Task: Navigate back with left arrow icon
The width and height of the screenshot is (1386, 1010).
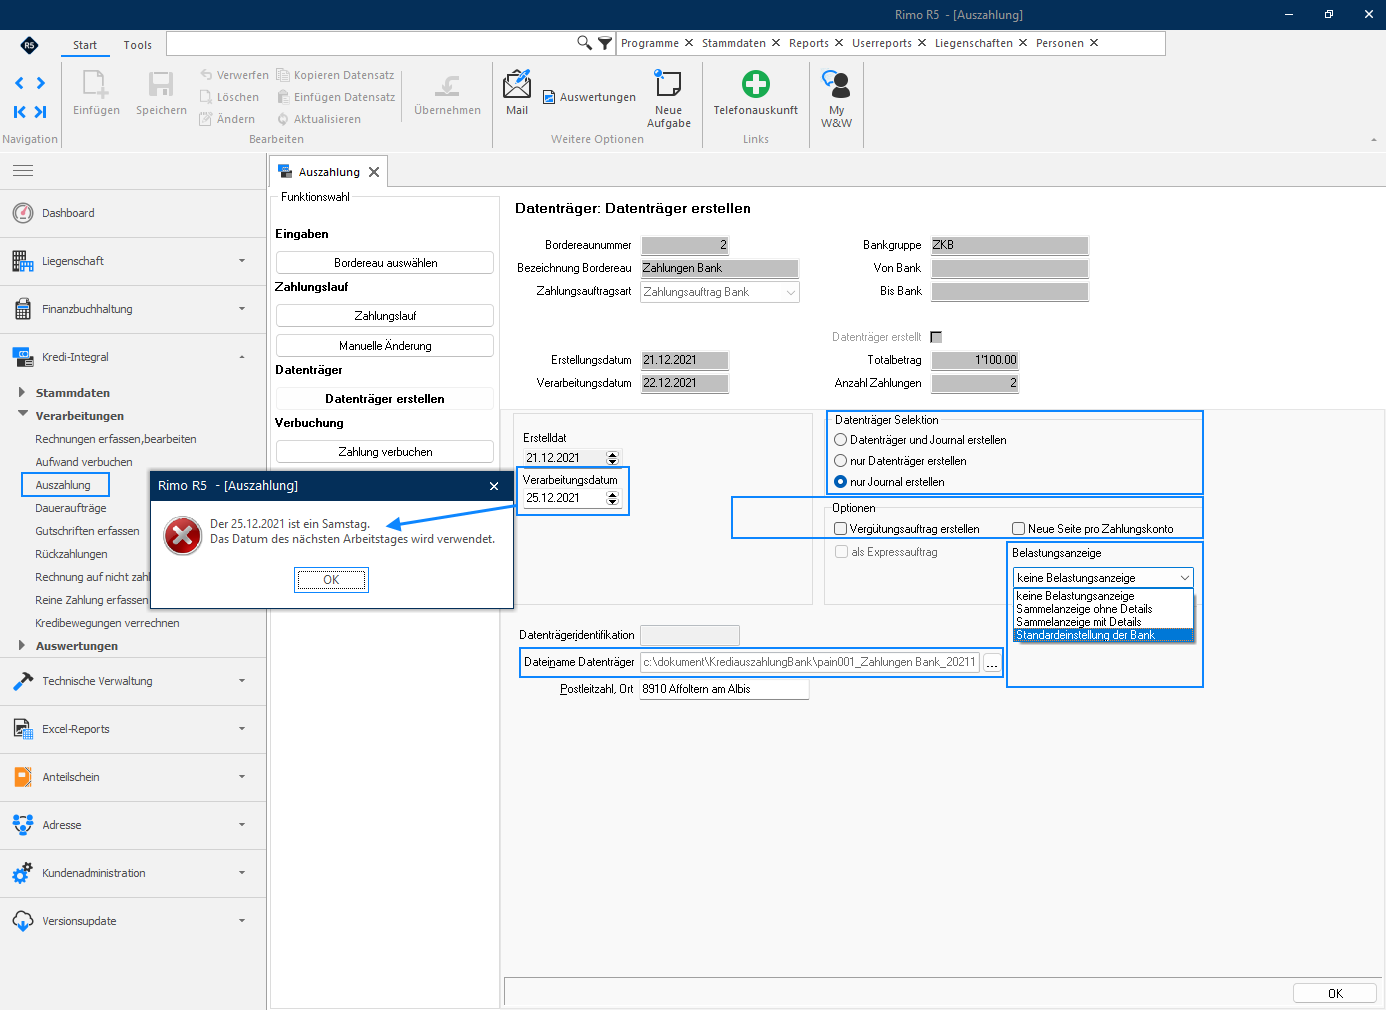Action: click(19, 83)
